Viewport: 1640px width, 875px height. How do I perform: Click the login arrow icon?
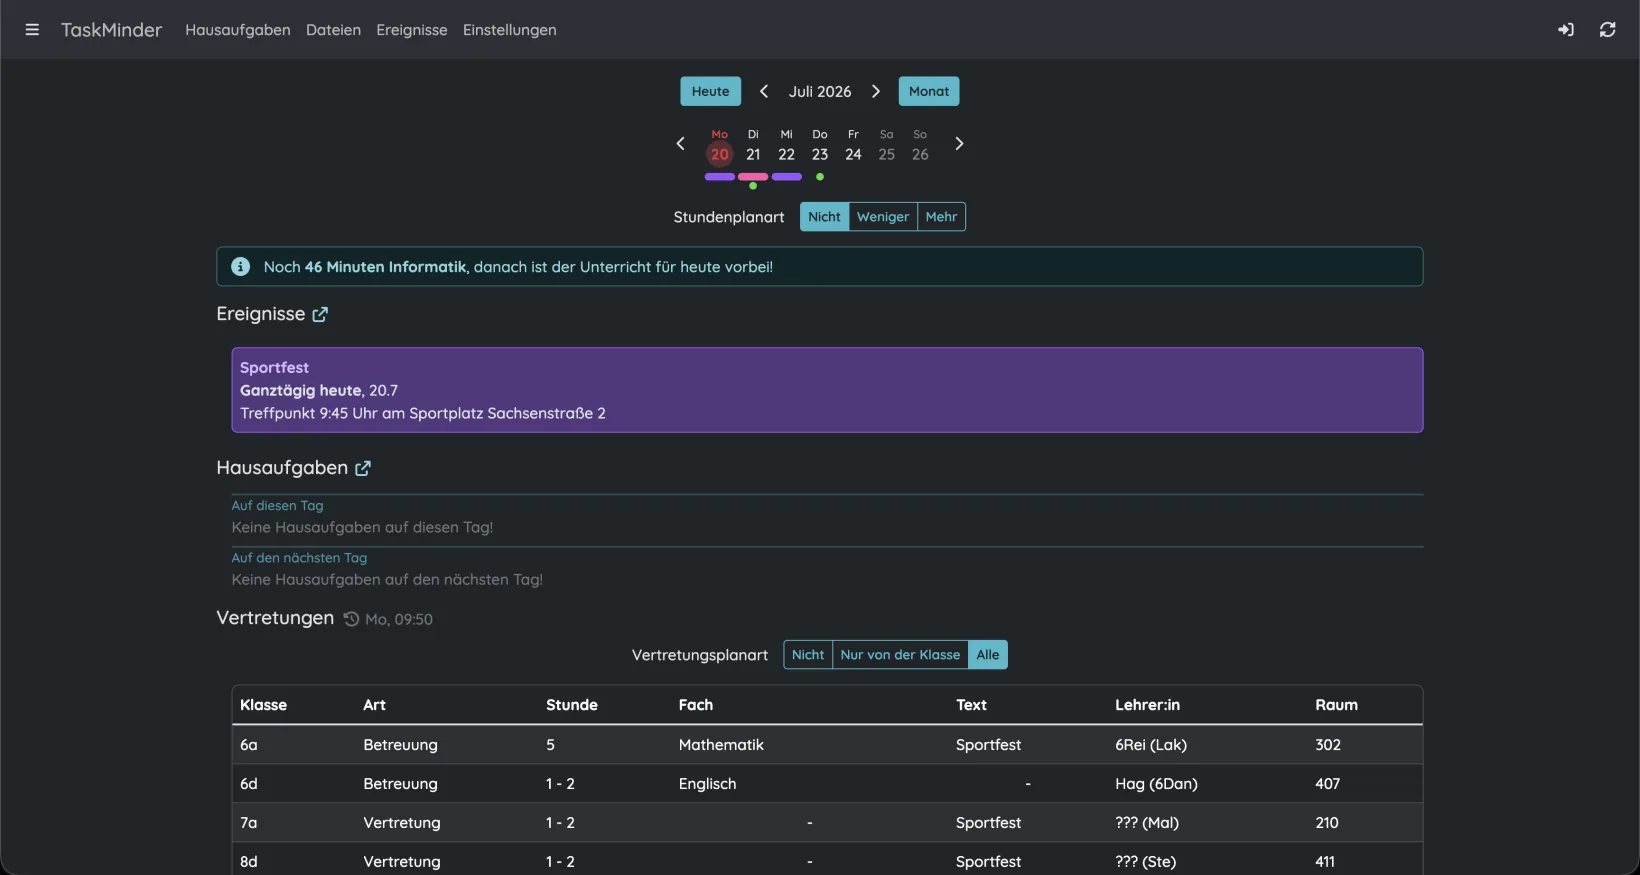[1566, 30]
